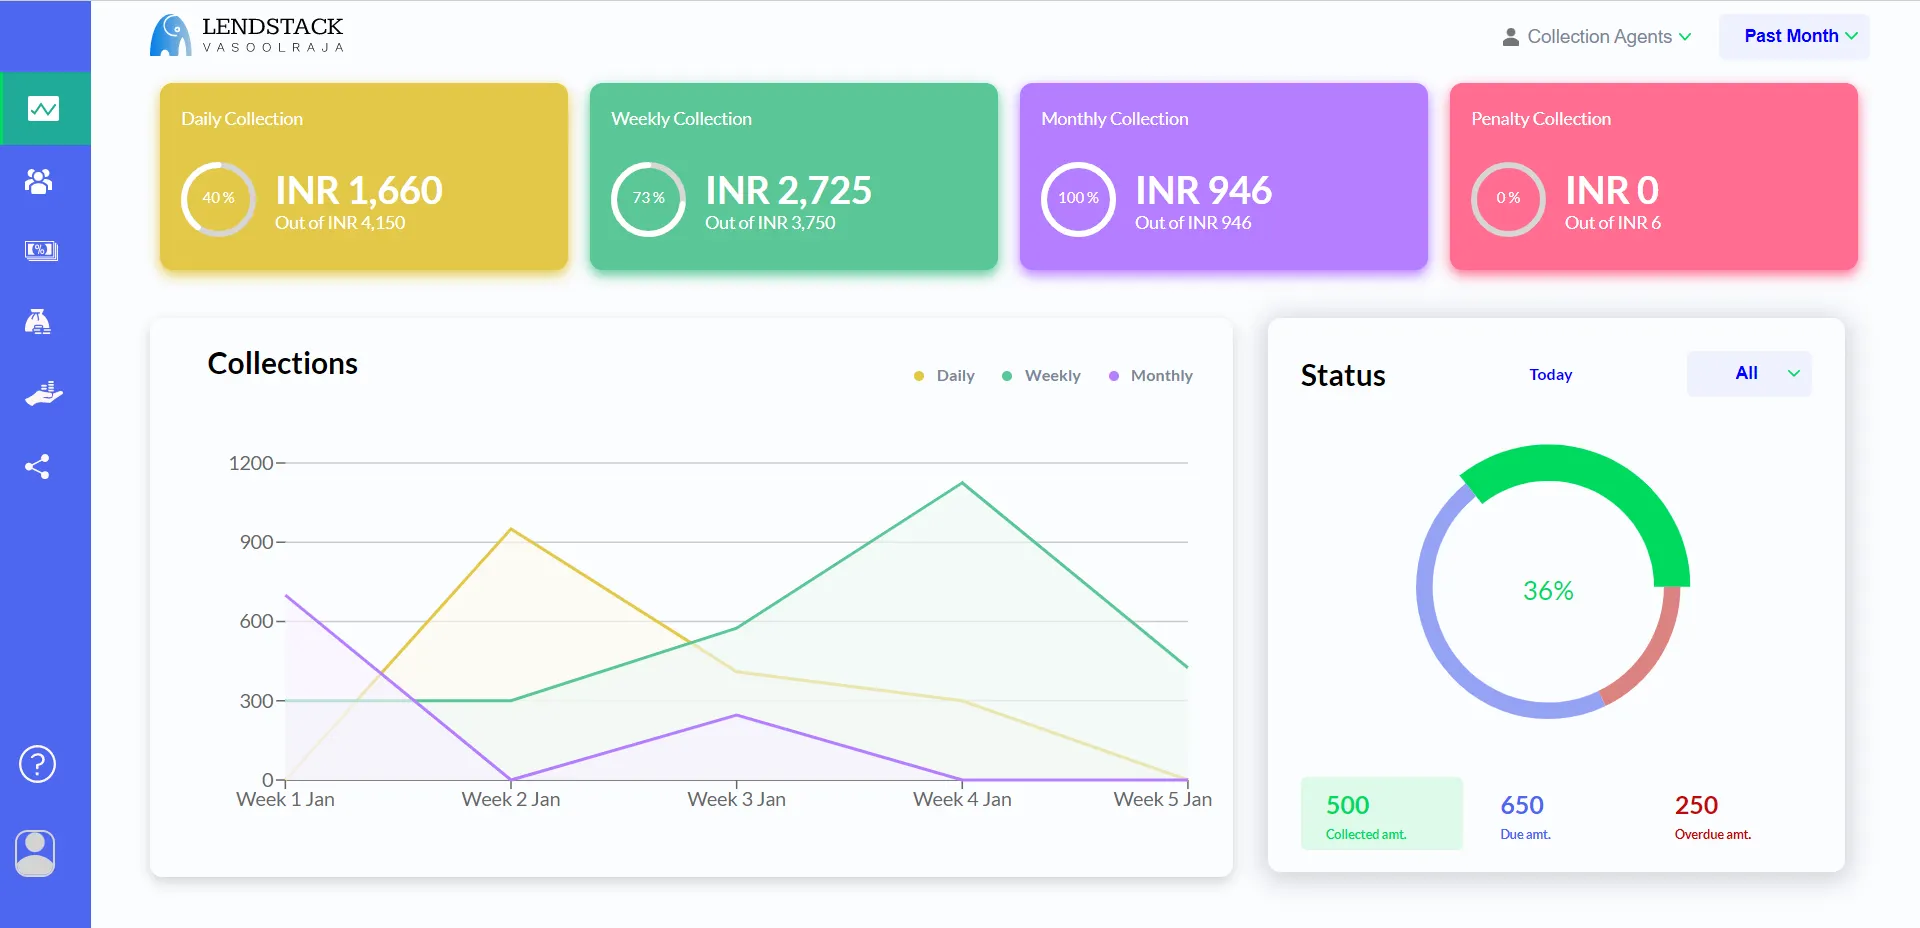Image resolution: width=1920 pixels, height=928 pixels.
Task: Expand the Collection Agents dropdown
Action: click(1597, 36)
